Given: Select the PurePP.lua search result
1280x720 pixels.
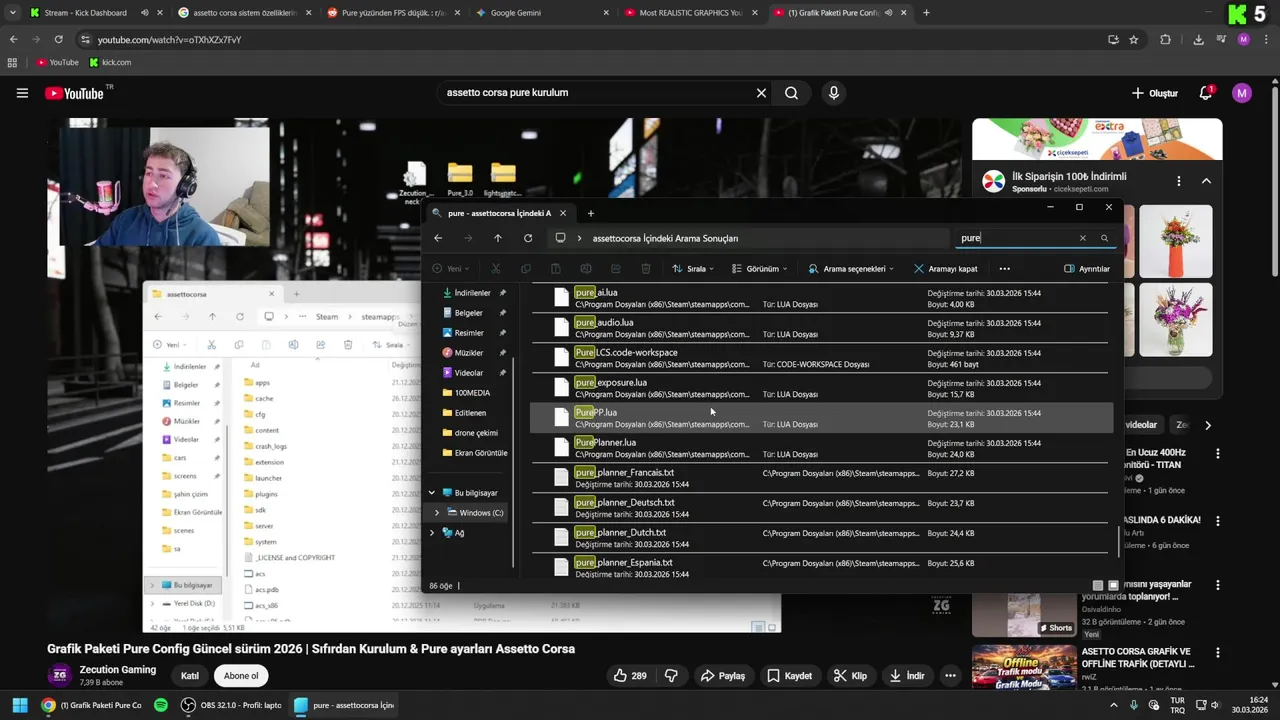Looking at the screenshot, I should 821,418.
